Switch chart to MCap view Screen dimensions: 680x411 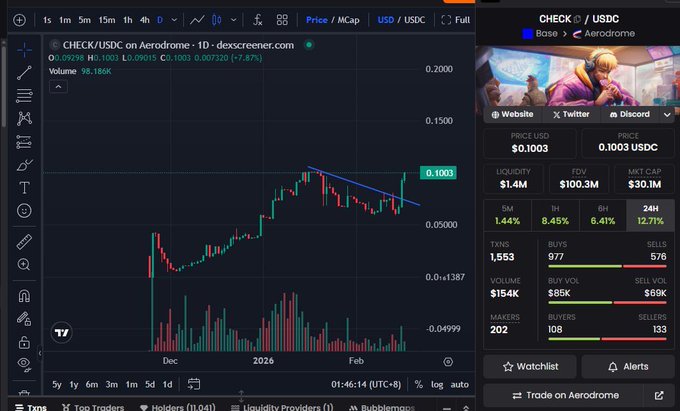tap(348, 20)
